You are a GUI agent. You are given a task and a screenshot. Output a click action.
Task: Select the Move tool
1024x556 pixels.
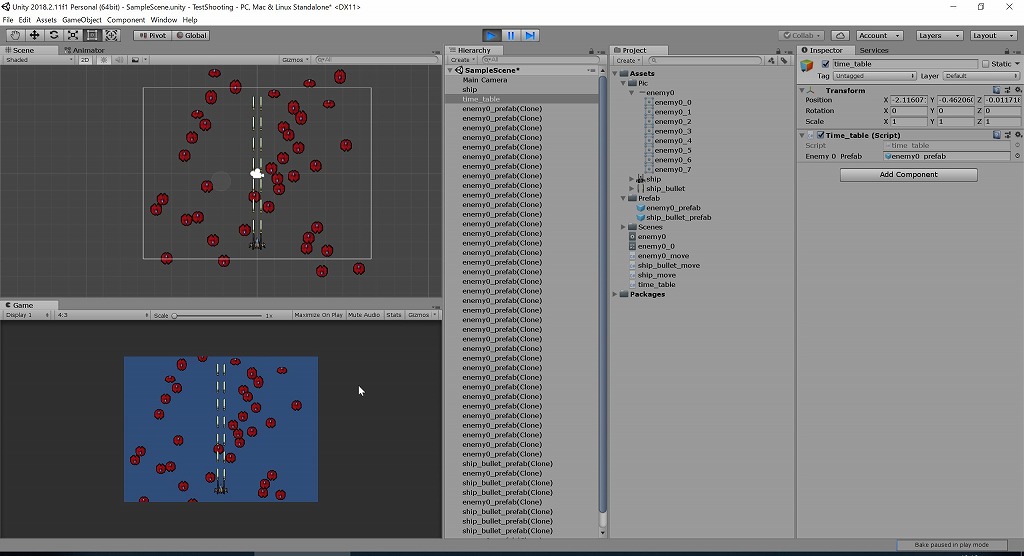[x=34, y=35]
